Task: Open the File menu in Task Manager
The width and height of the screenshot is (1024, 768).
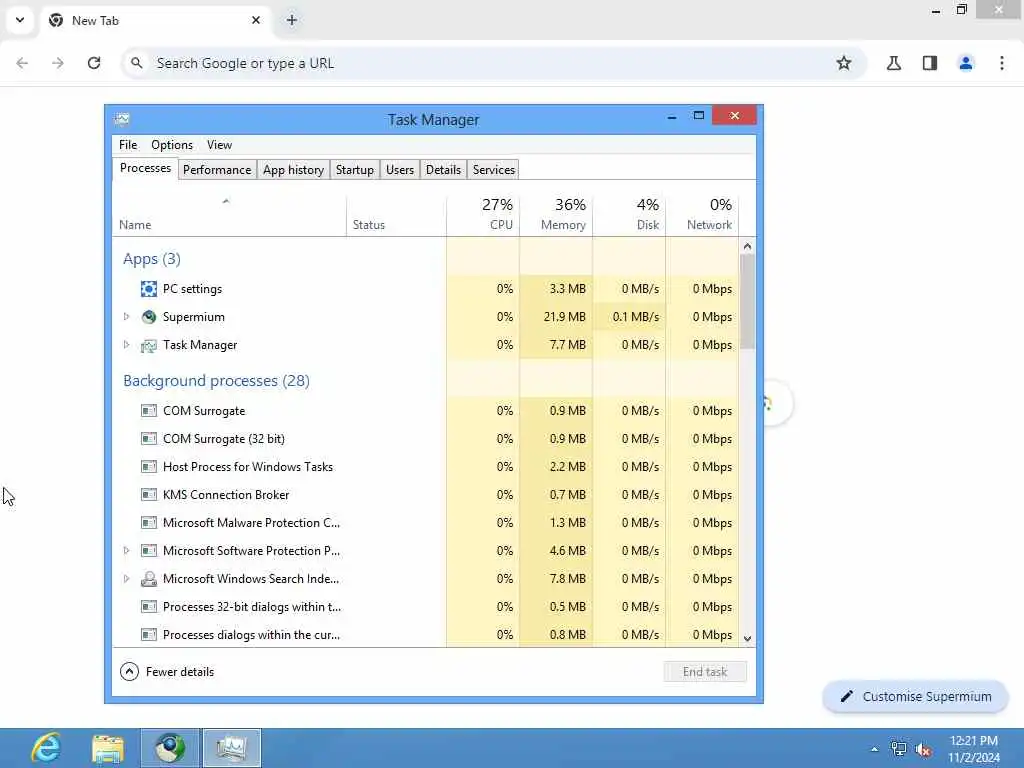Action: 128,145
